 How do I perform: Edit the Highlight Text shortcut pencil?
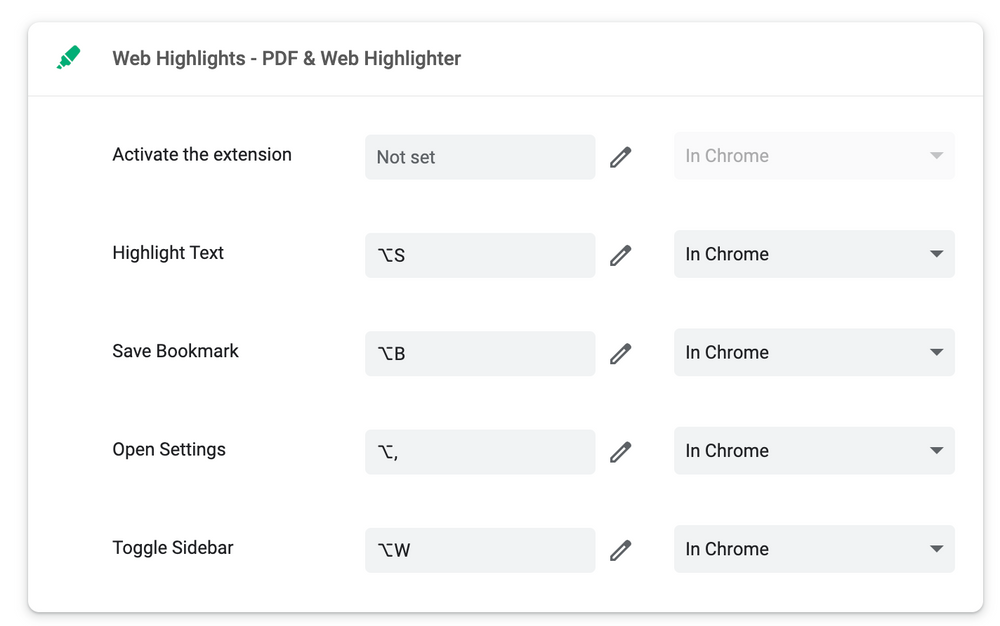click(x=621, y=255)
